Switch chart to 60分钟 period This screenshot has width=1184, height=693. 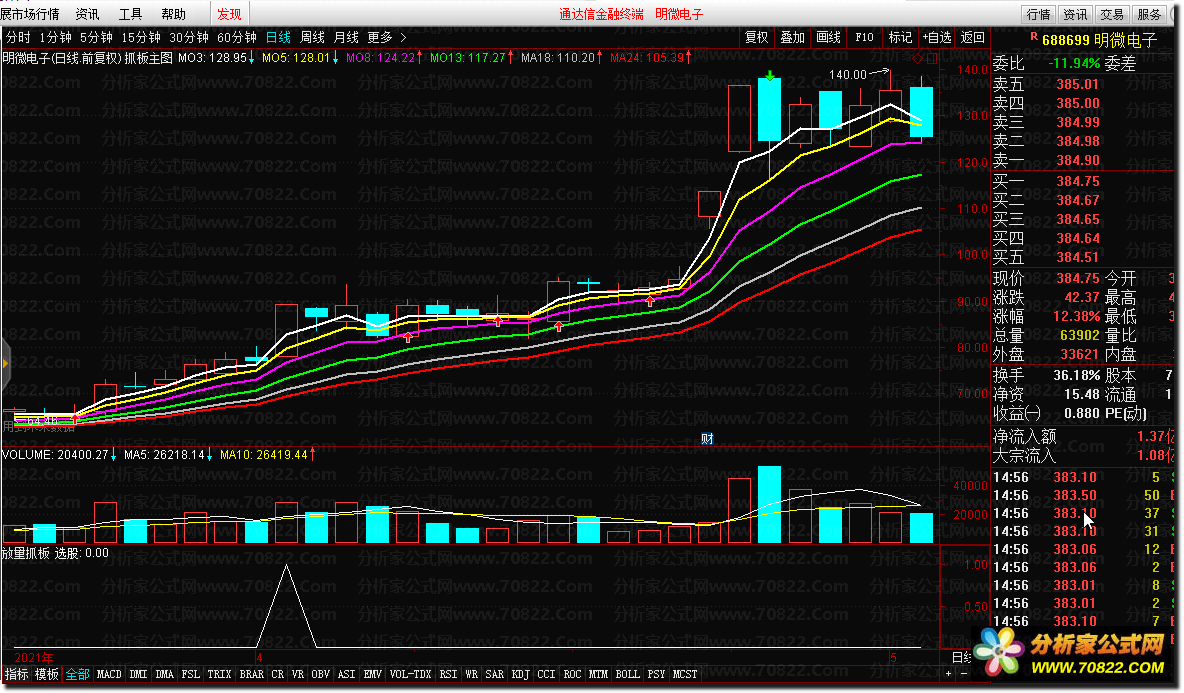click(236, 37)
